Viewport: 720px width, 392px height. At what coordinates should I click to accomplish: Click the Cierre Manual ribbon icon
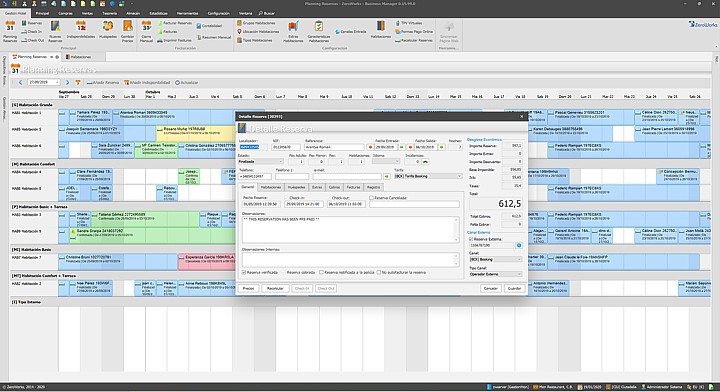pyautogui.click(x=146, y=31)
